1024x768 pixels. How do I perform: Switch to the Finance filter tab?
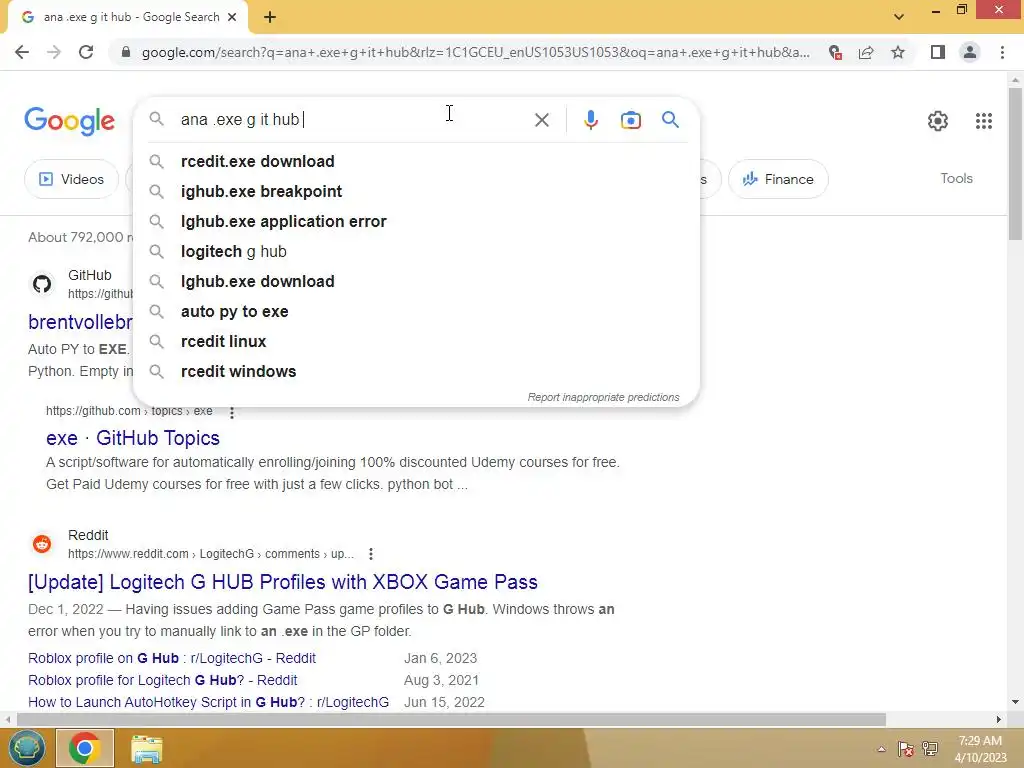[778, 179]
